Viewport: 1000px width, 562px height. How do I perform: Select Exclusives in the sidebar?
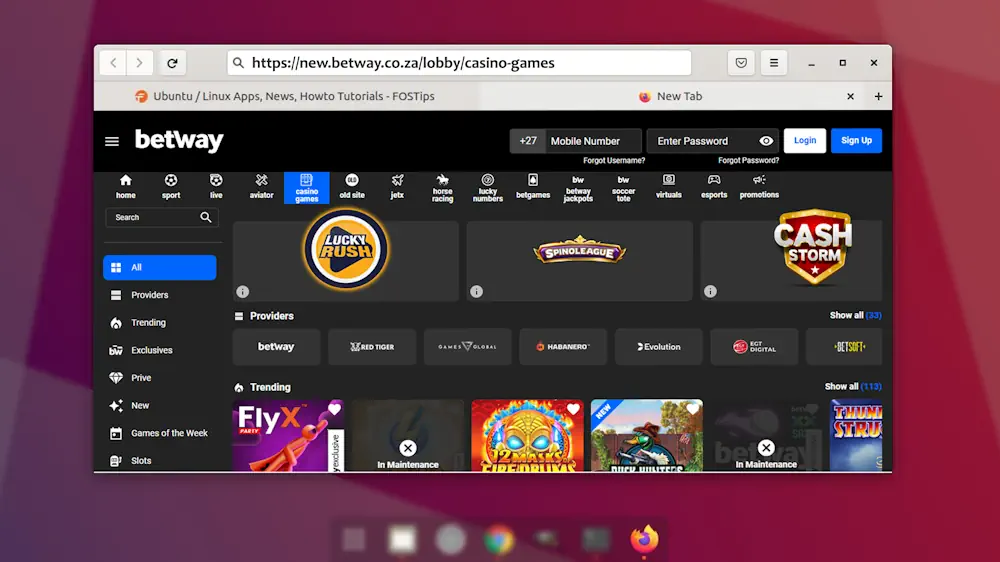(159, 350)
